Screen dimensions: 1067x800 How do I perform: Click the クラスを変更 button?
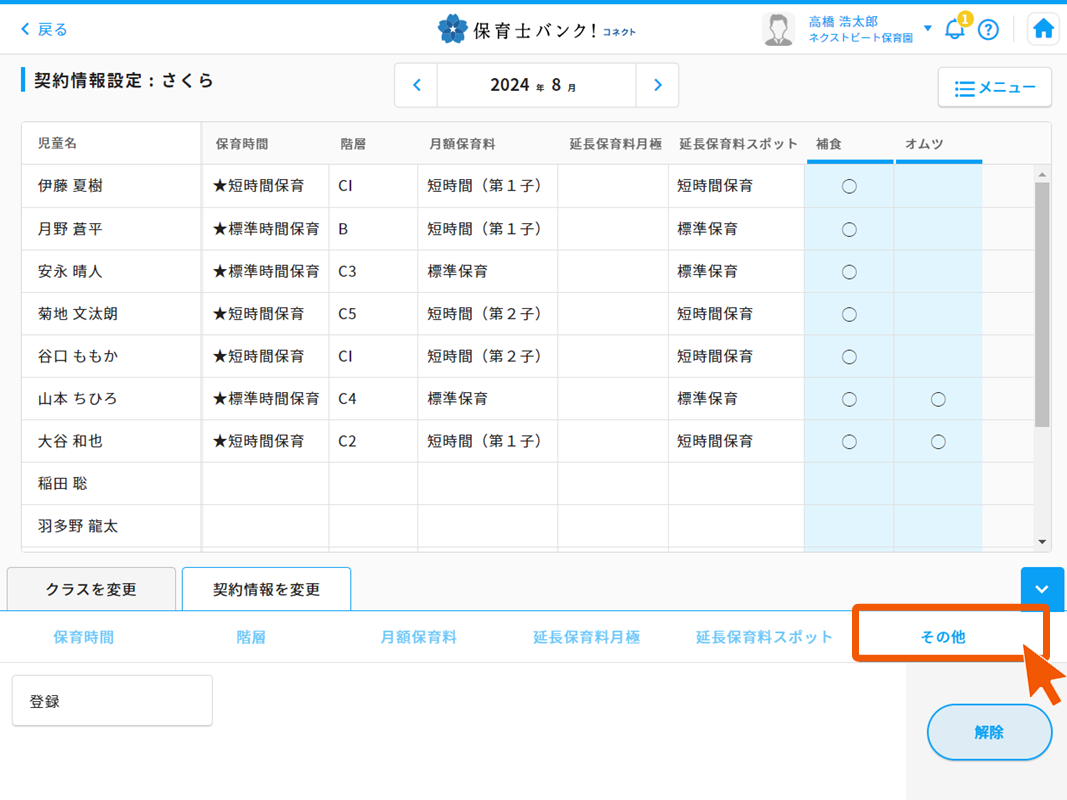pyautogui.click(x=91, y=589)
